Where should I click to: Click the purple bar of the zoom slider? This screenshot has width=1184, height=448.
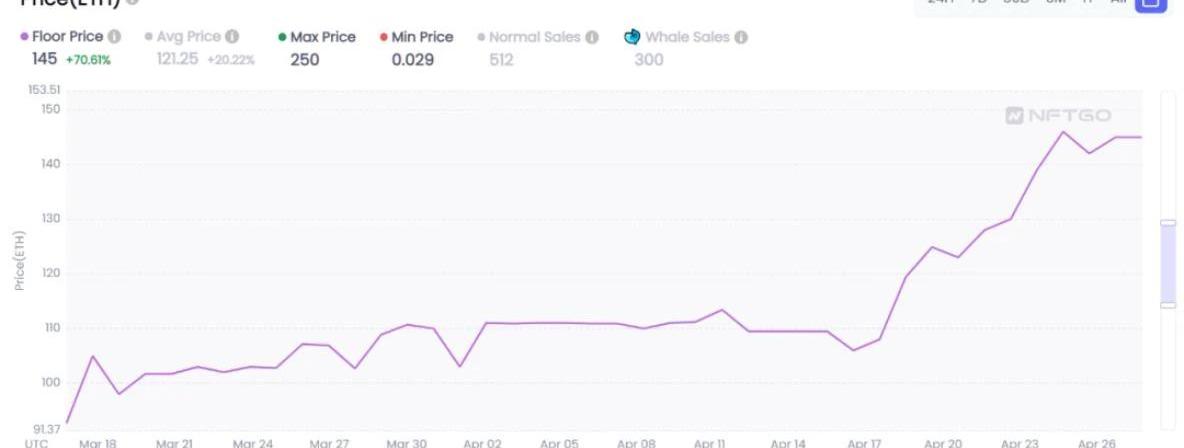1168,263
